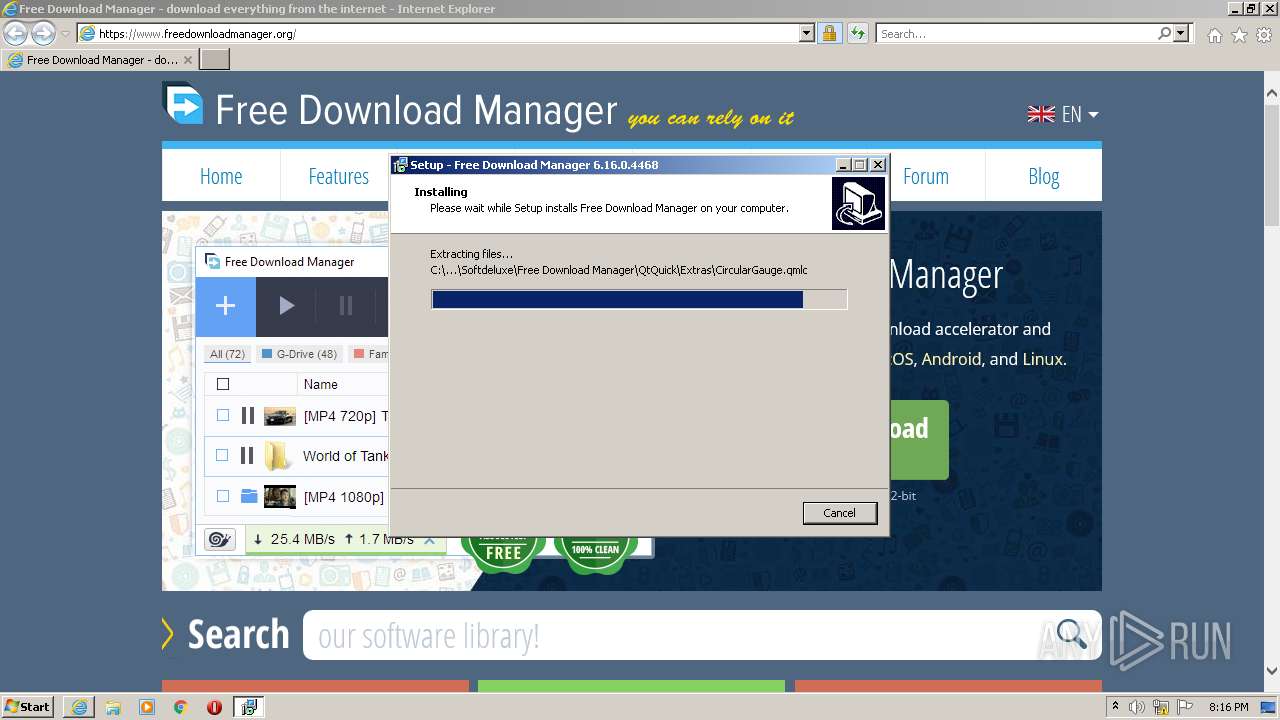1280x720 pixels.
Task: Click Internet Explorer taskbar icon
Action: [x=79, y=707]
